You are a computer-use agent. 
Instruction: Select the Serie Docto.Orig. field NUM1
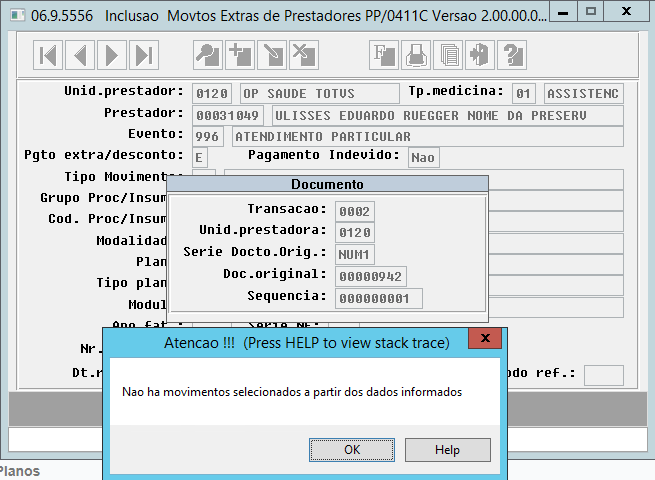click(x=355, y=254)
